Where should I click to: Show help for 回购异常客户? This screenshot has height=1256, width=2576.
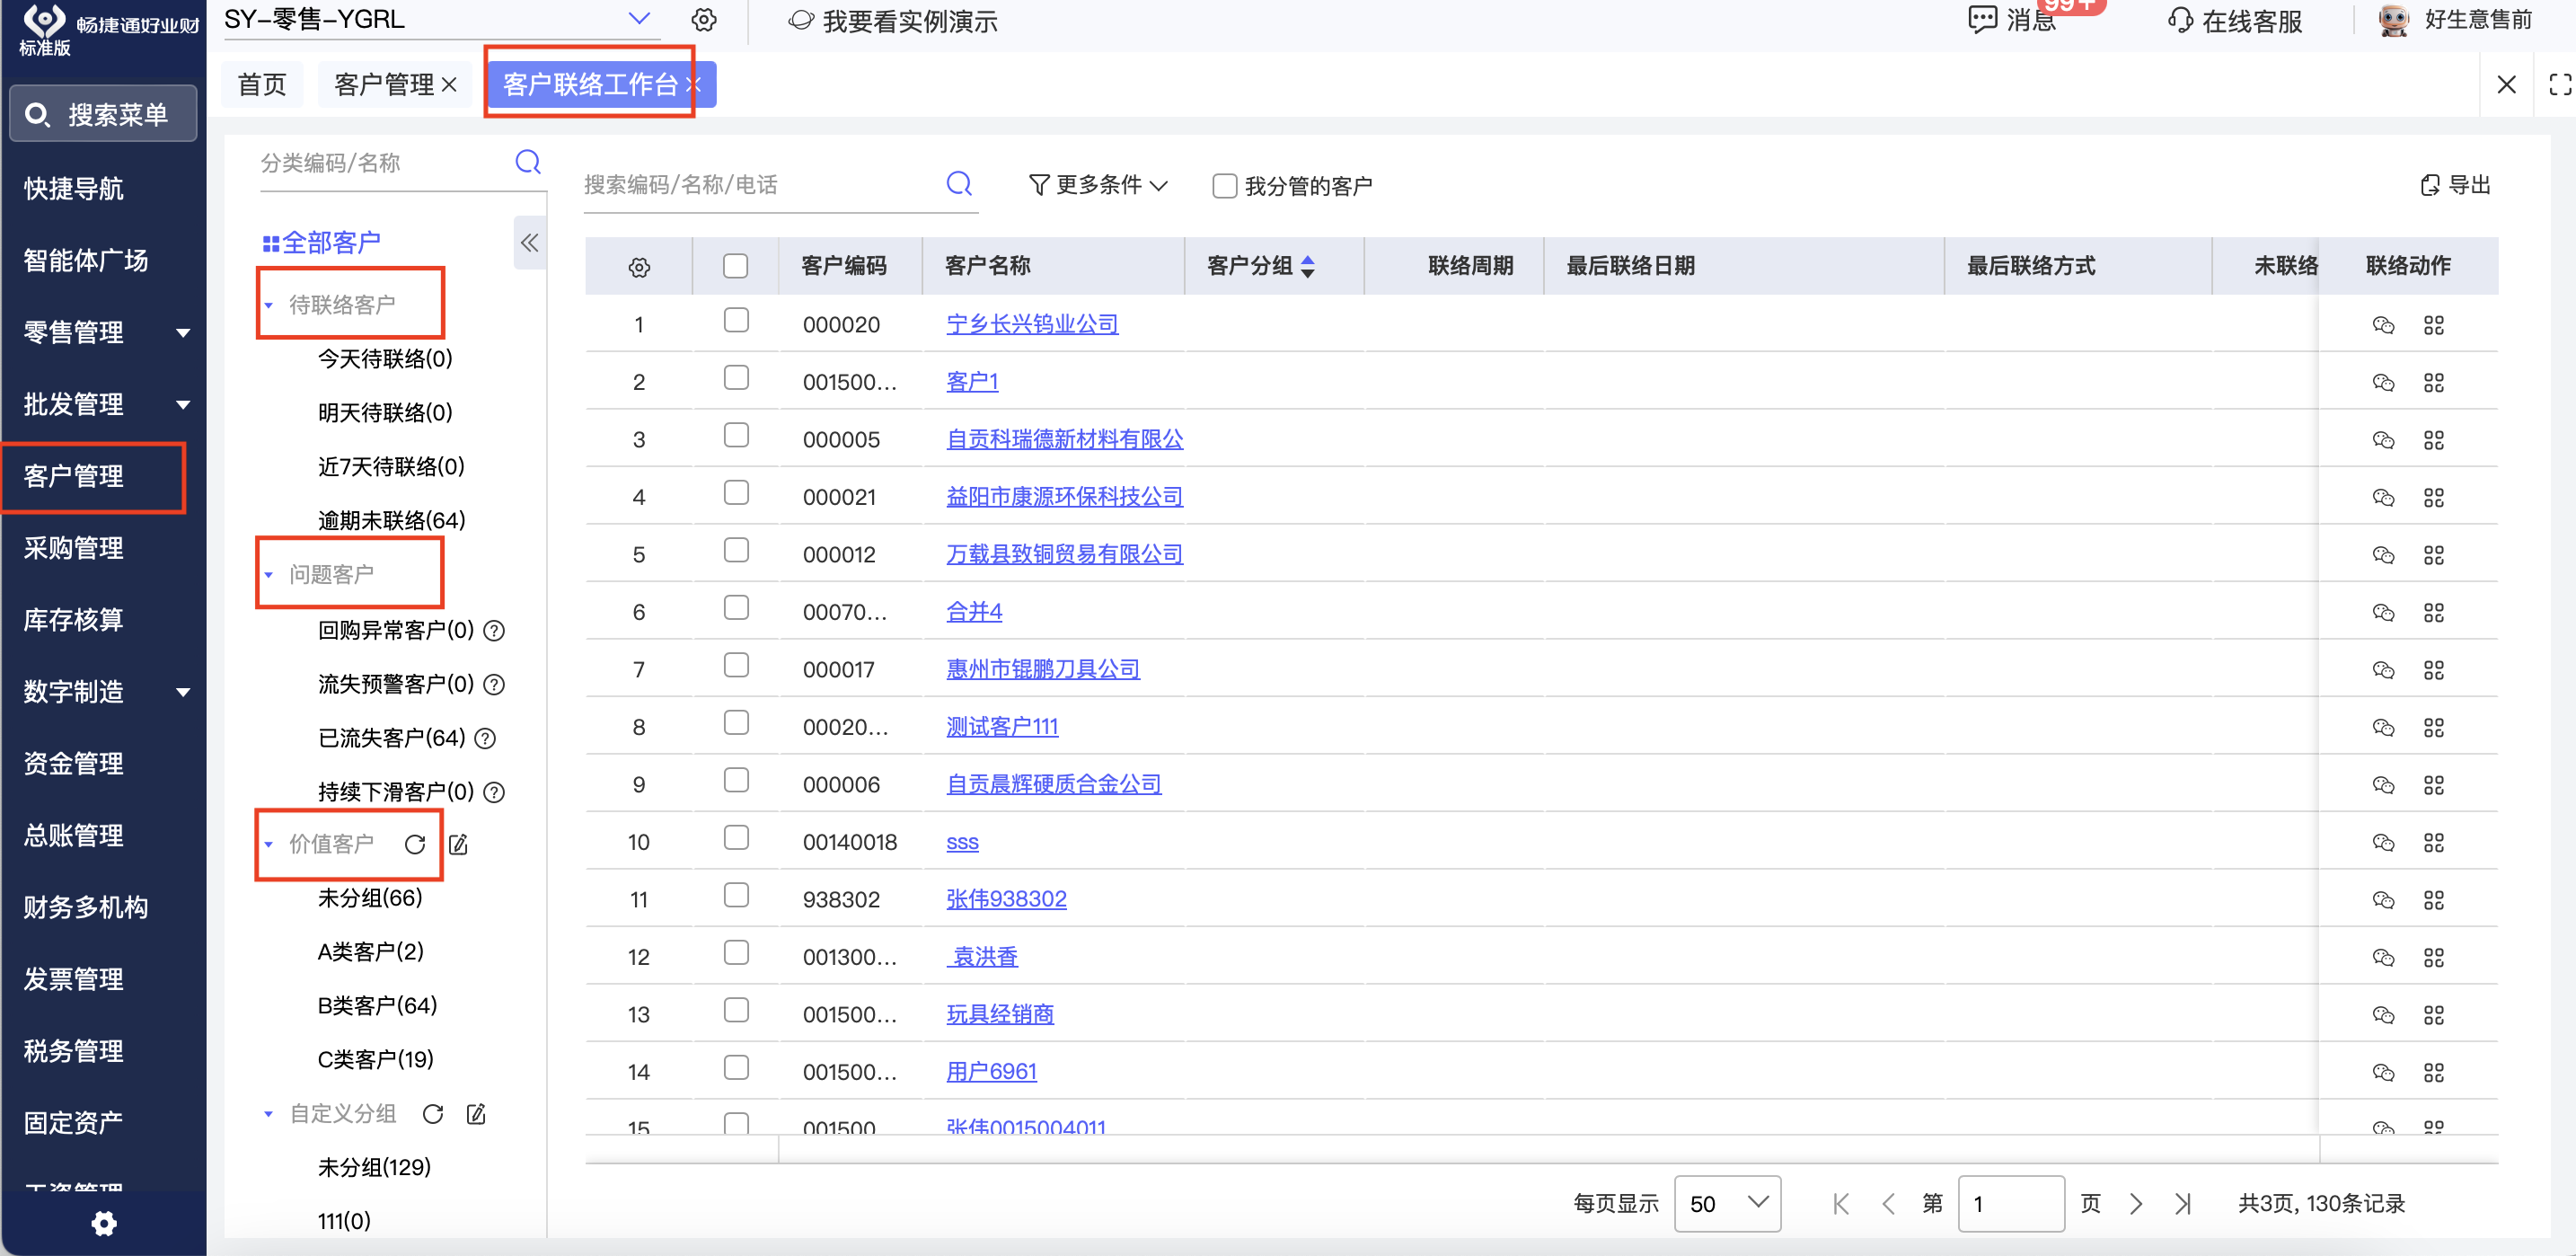coord(494,631)
